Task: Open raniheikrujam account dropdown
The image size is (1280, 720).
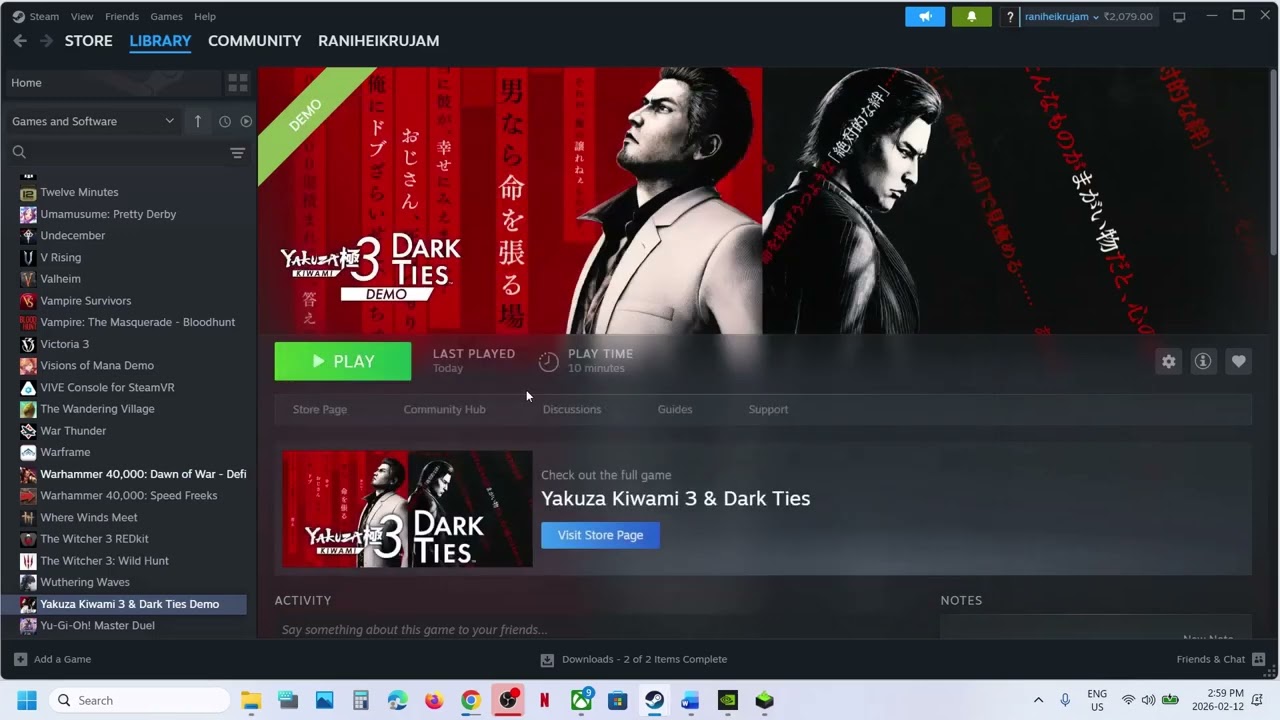Action: tap(1060, 17)
